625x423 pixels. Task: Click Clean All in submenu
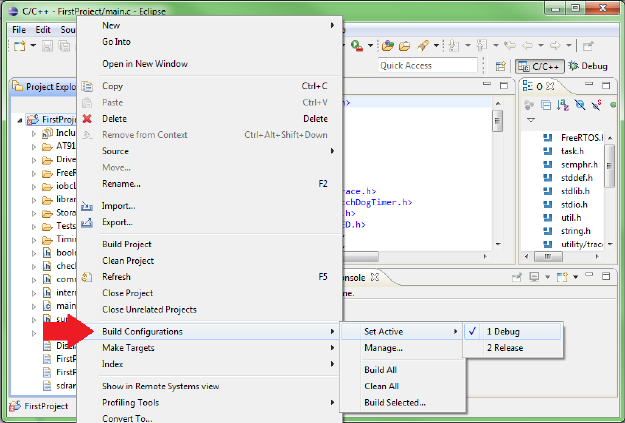(403, 386)
